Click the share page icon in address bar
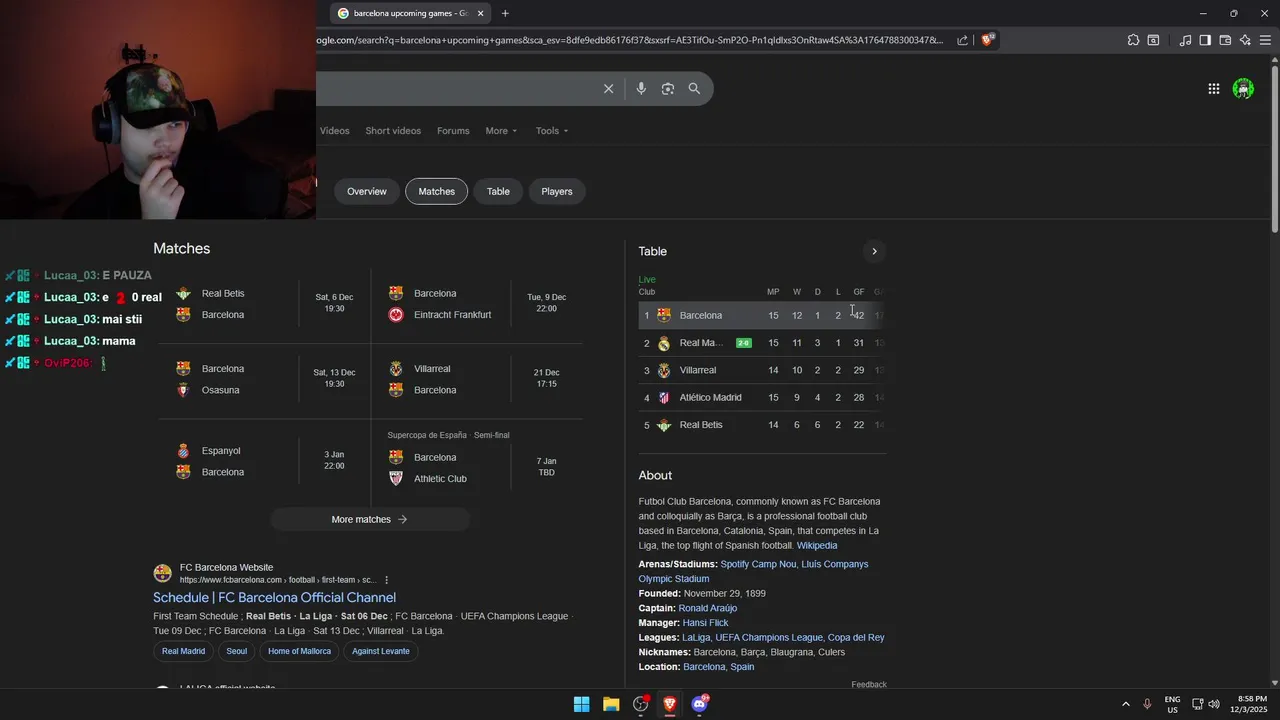1280x720 pixels. 962,40
